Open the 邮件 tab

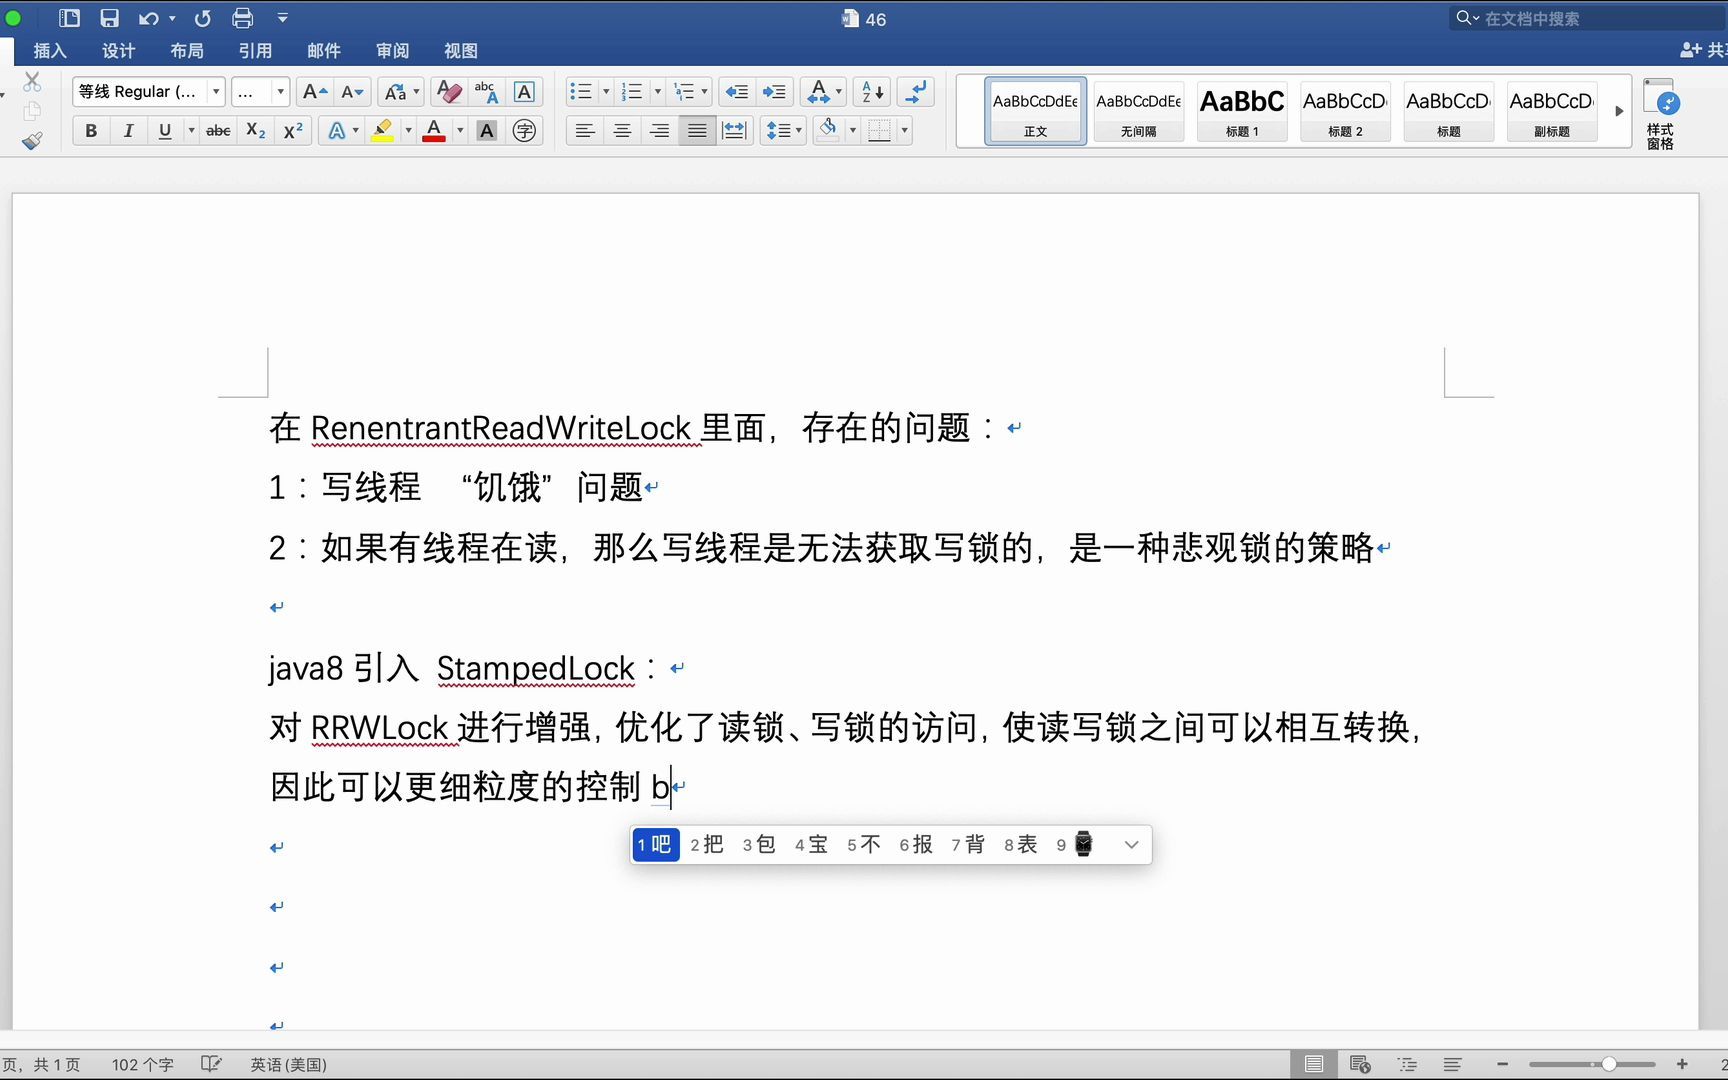coord(324,50)
